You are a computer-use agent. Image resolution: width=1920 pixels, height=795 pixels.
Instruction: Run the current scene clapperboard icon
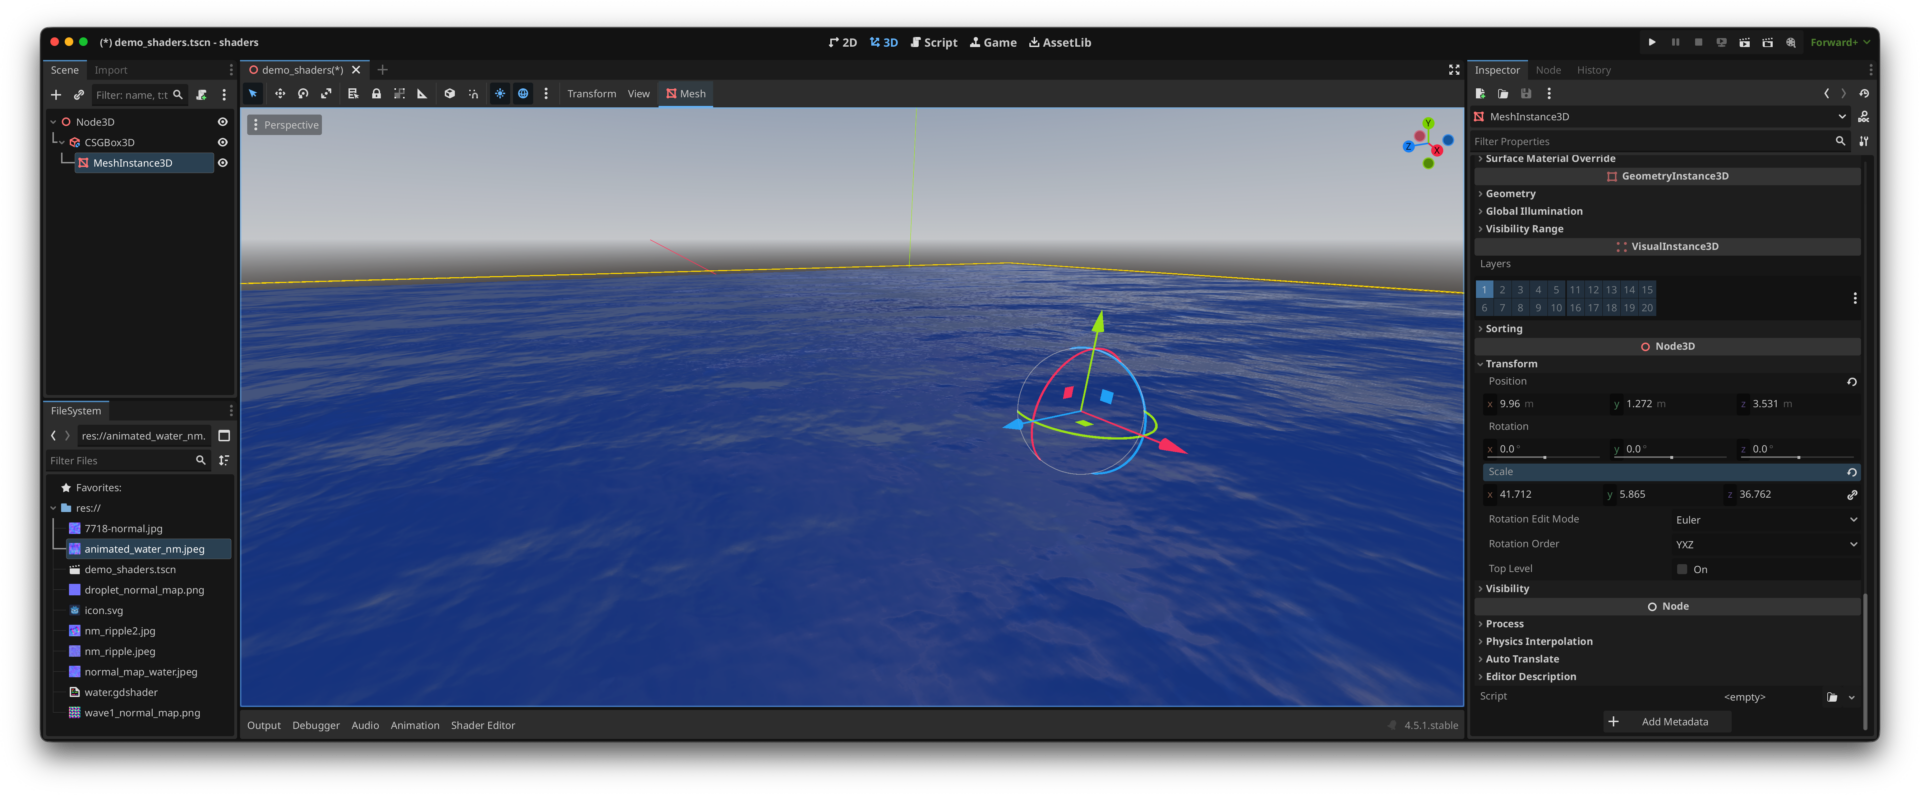pos(1744,42)
